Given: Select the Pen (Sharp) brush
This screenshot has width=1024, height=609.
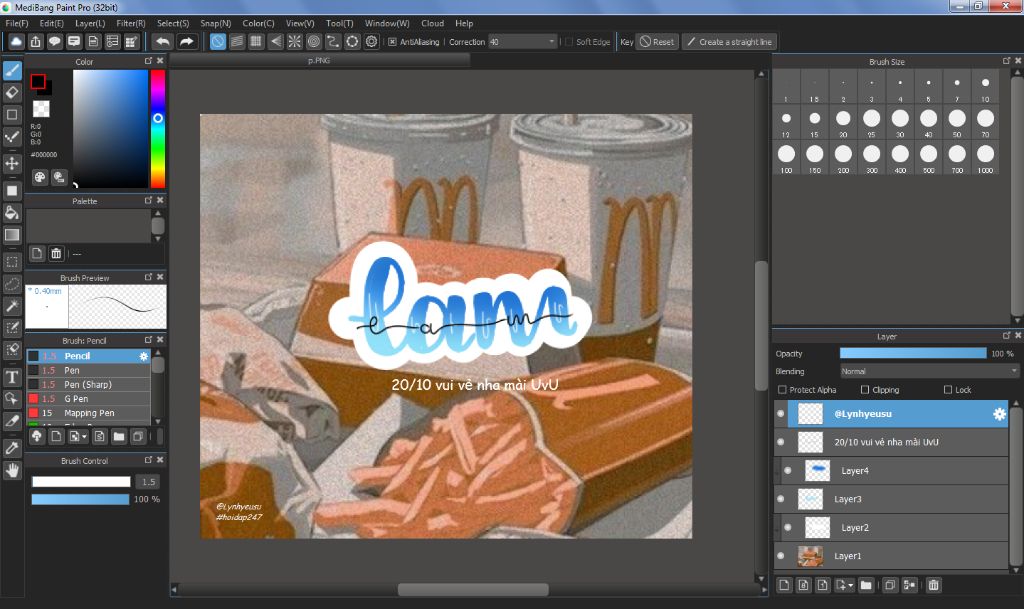Looking at the screenshot, I should 88,384.
